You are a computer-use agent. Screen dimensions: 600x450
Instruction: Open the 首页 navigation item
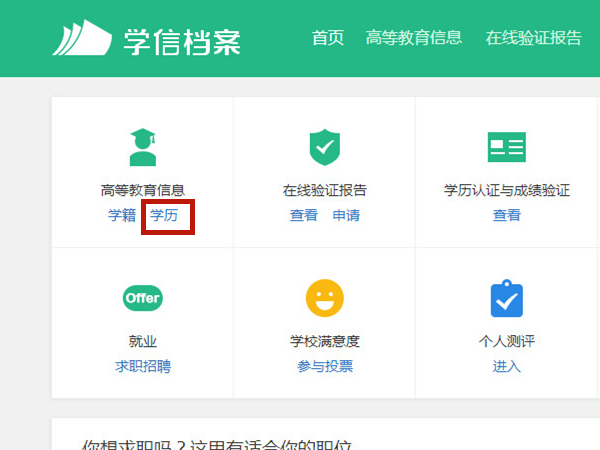328,38
